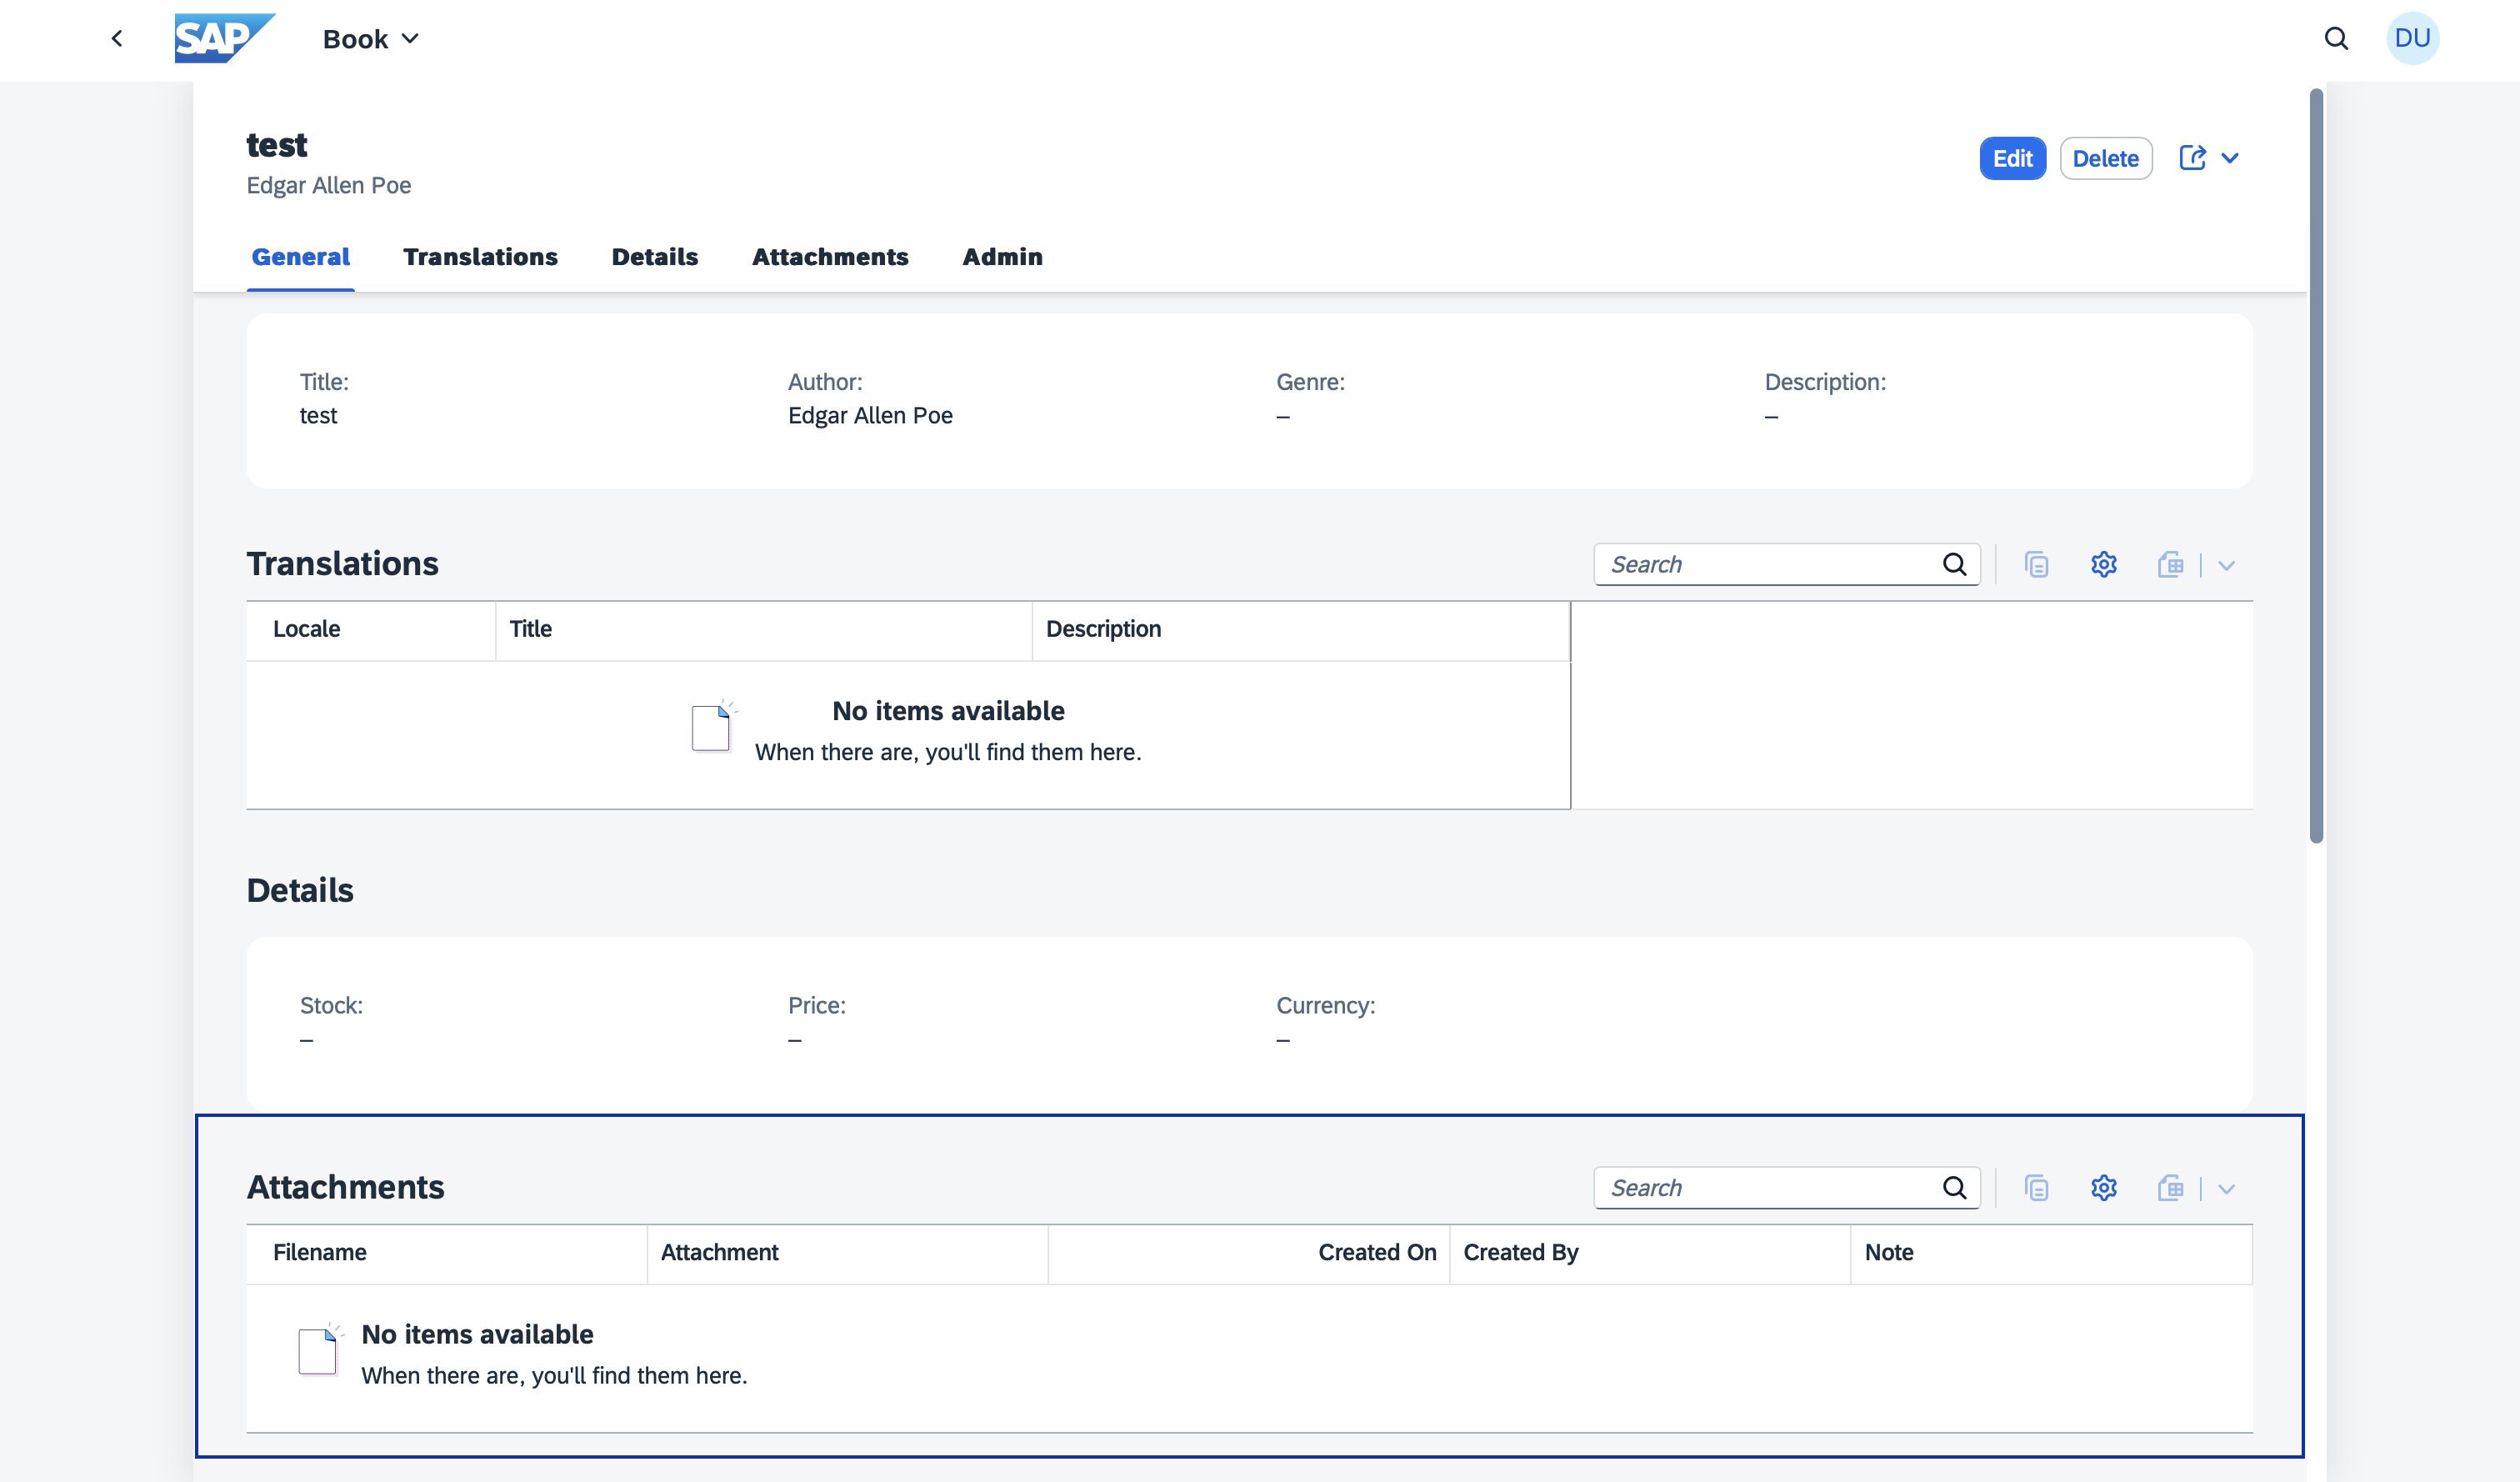Expand Translations export options chevron
The image size is (2520, 1482).
point(2226,565)
